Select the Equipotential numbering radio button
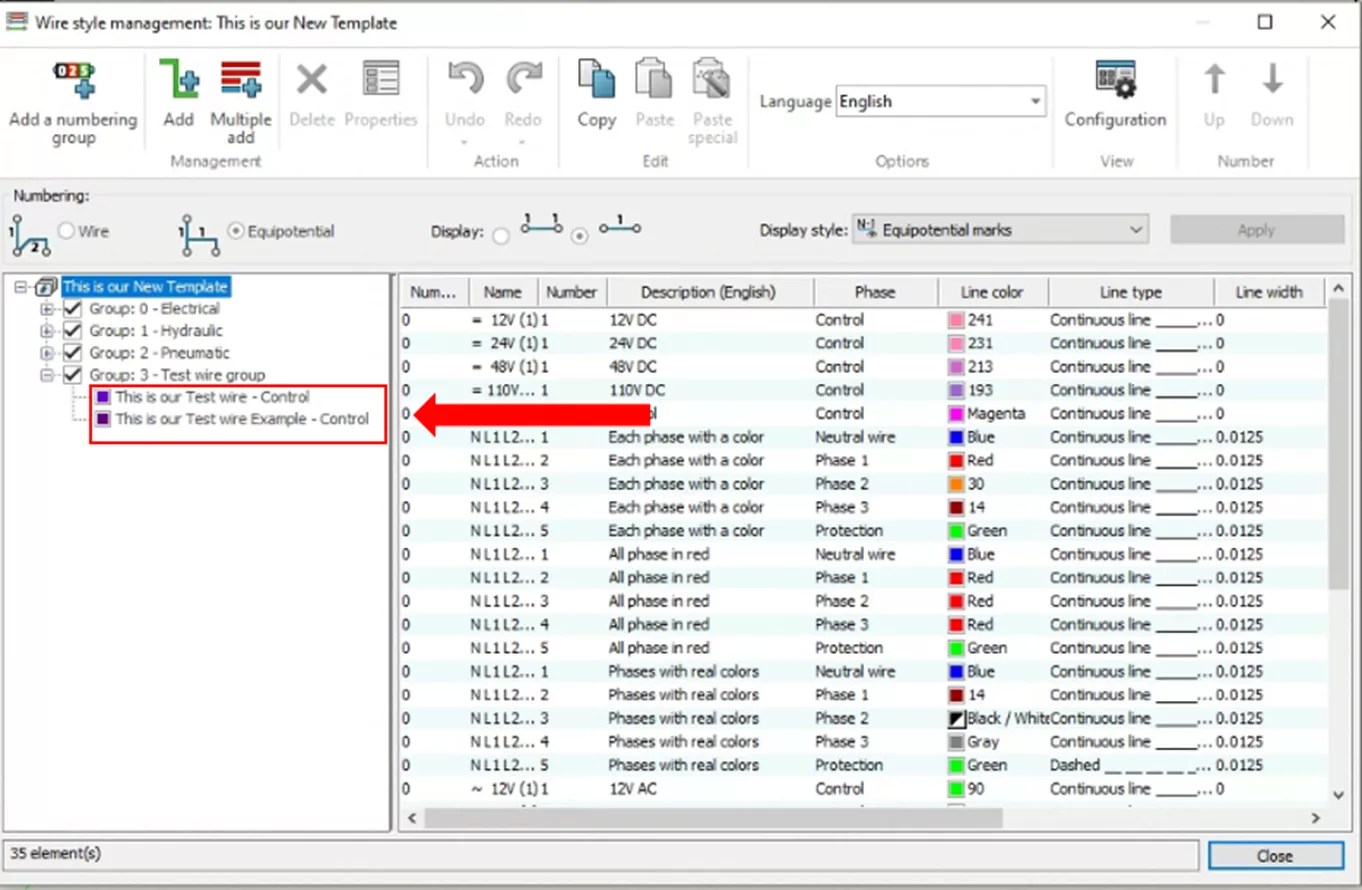The image size is (1362, 890). (x=236, y=231)
